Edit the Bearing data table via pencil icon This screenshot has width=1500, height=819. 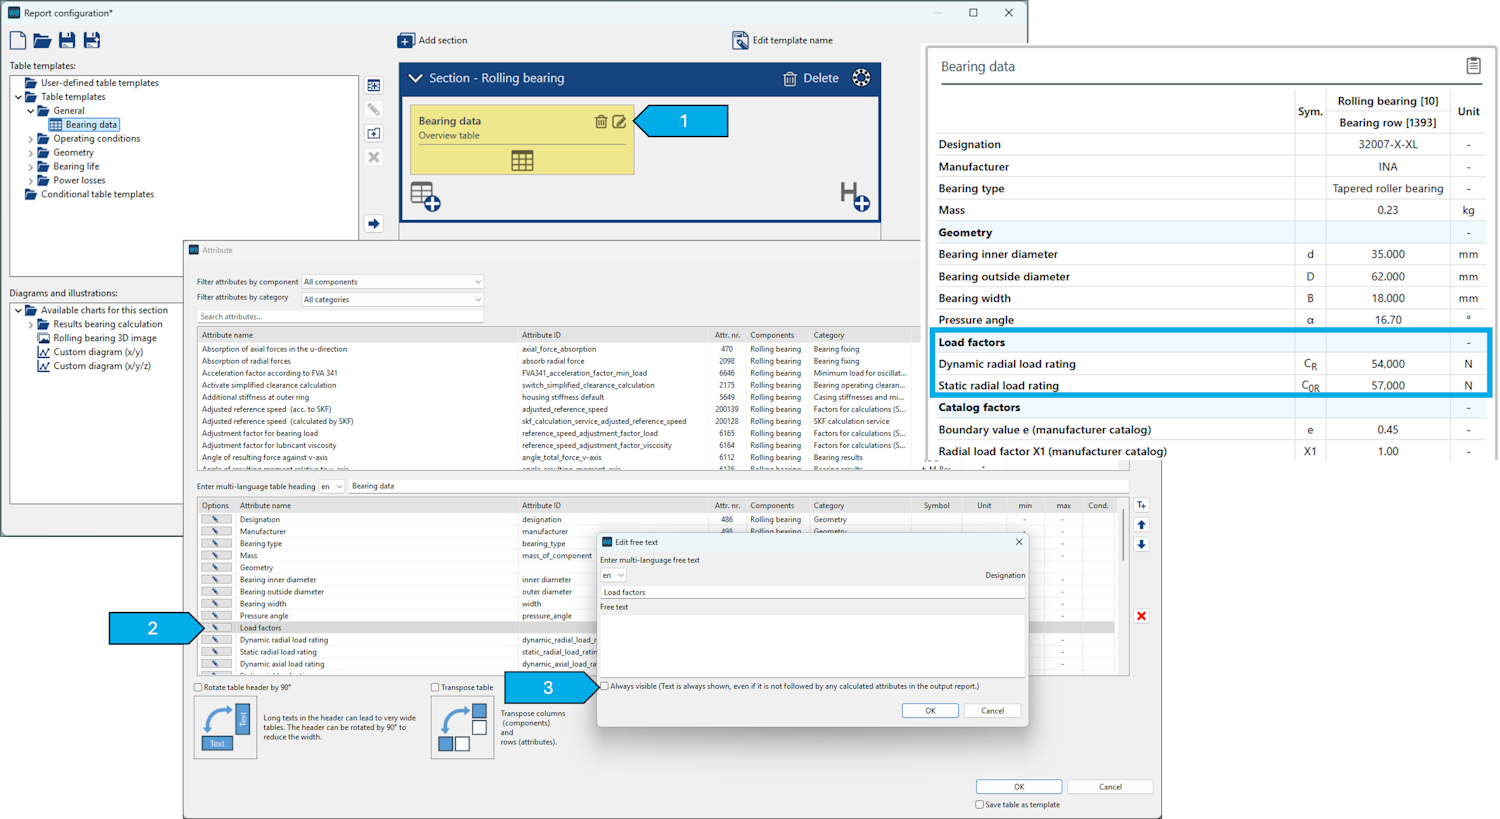tap(619, 121)
